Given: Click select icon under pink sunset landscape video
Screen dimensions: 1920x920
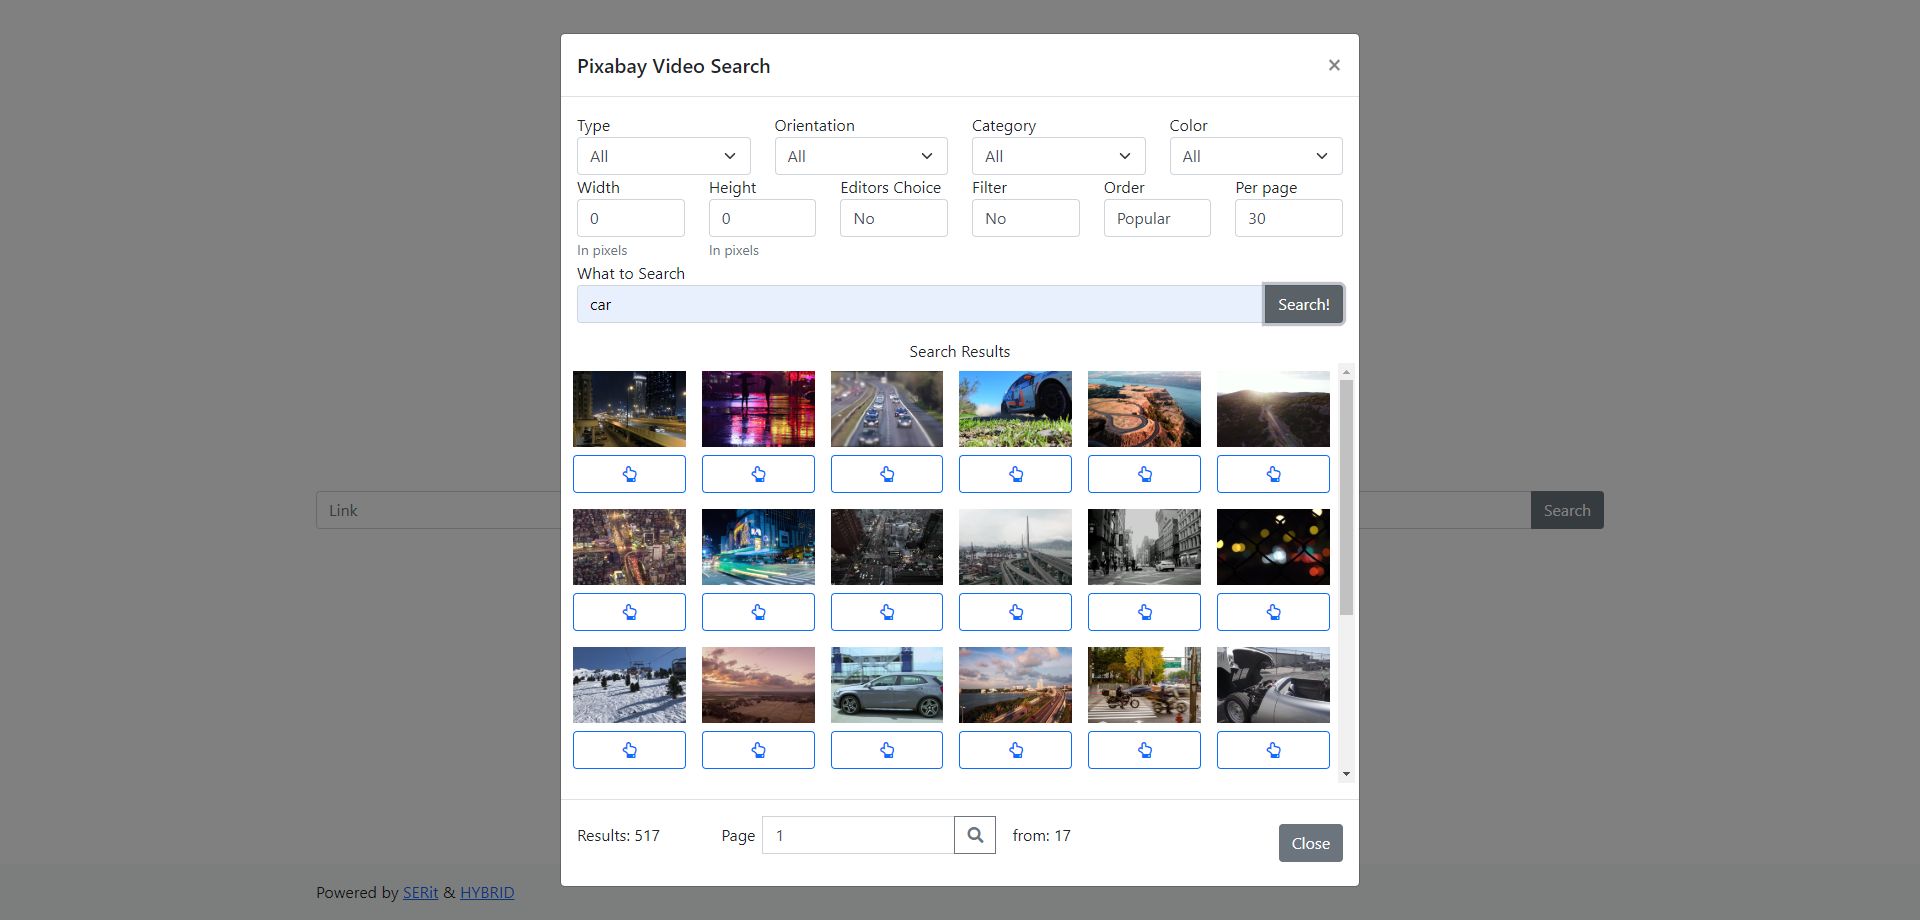Looking at the screenshot, I should 758,750.
